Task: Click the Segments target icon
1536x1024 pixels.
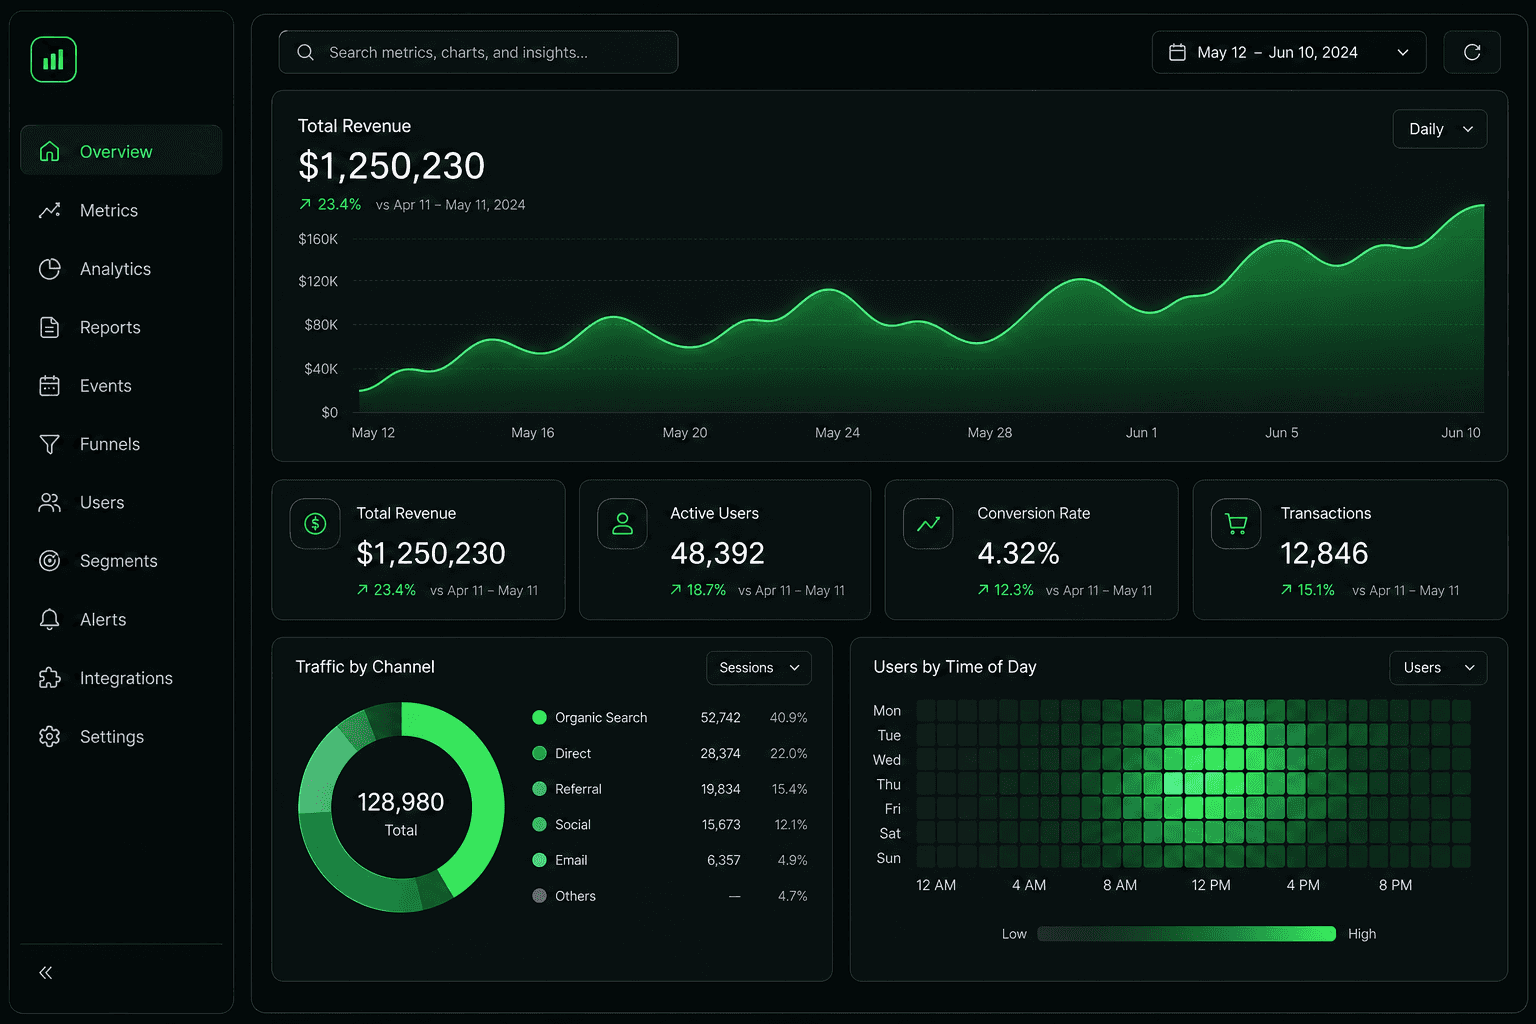Action: (x=49, y=561)
